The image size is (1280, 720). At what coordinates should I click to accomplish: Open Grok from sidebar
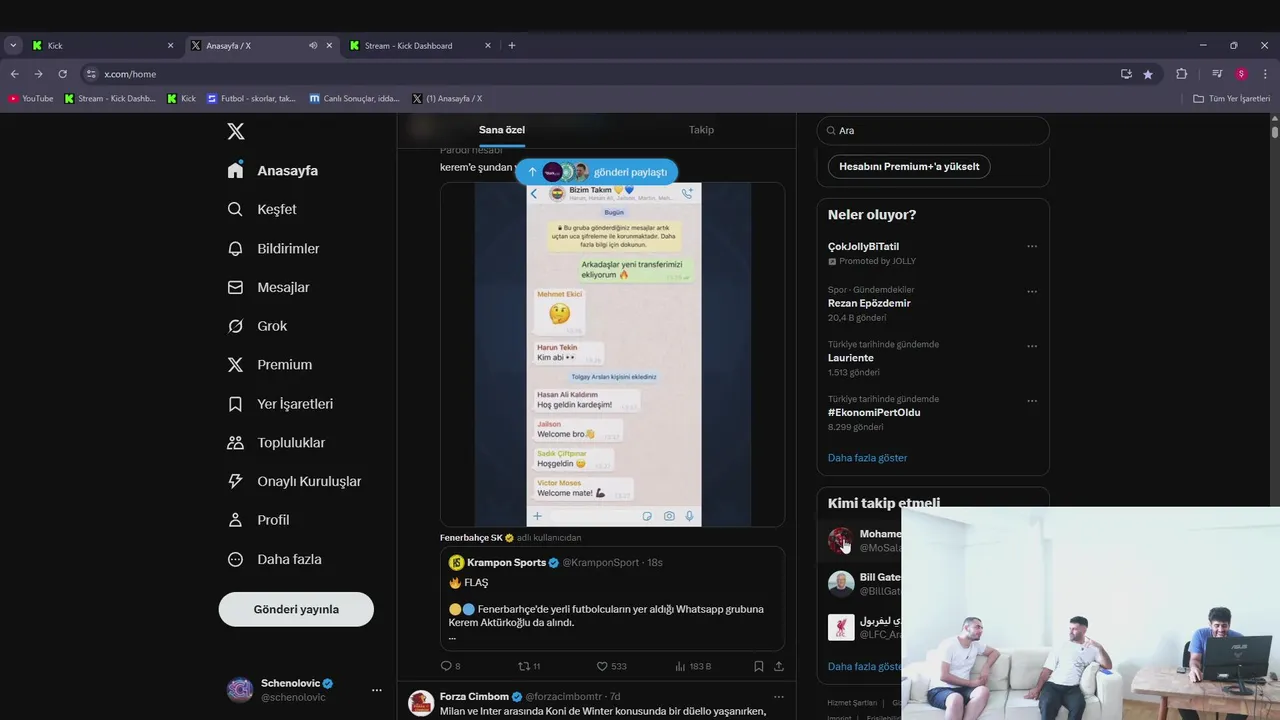(x=257, y=326)
